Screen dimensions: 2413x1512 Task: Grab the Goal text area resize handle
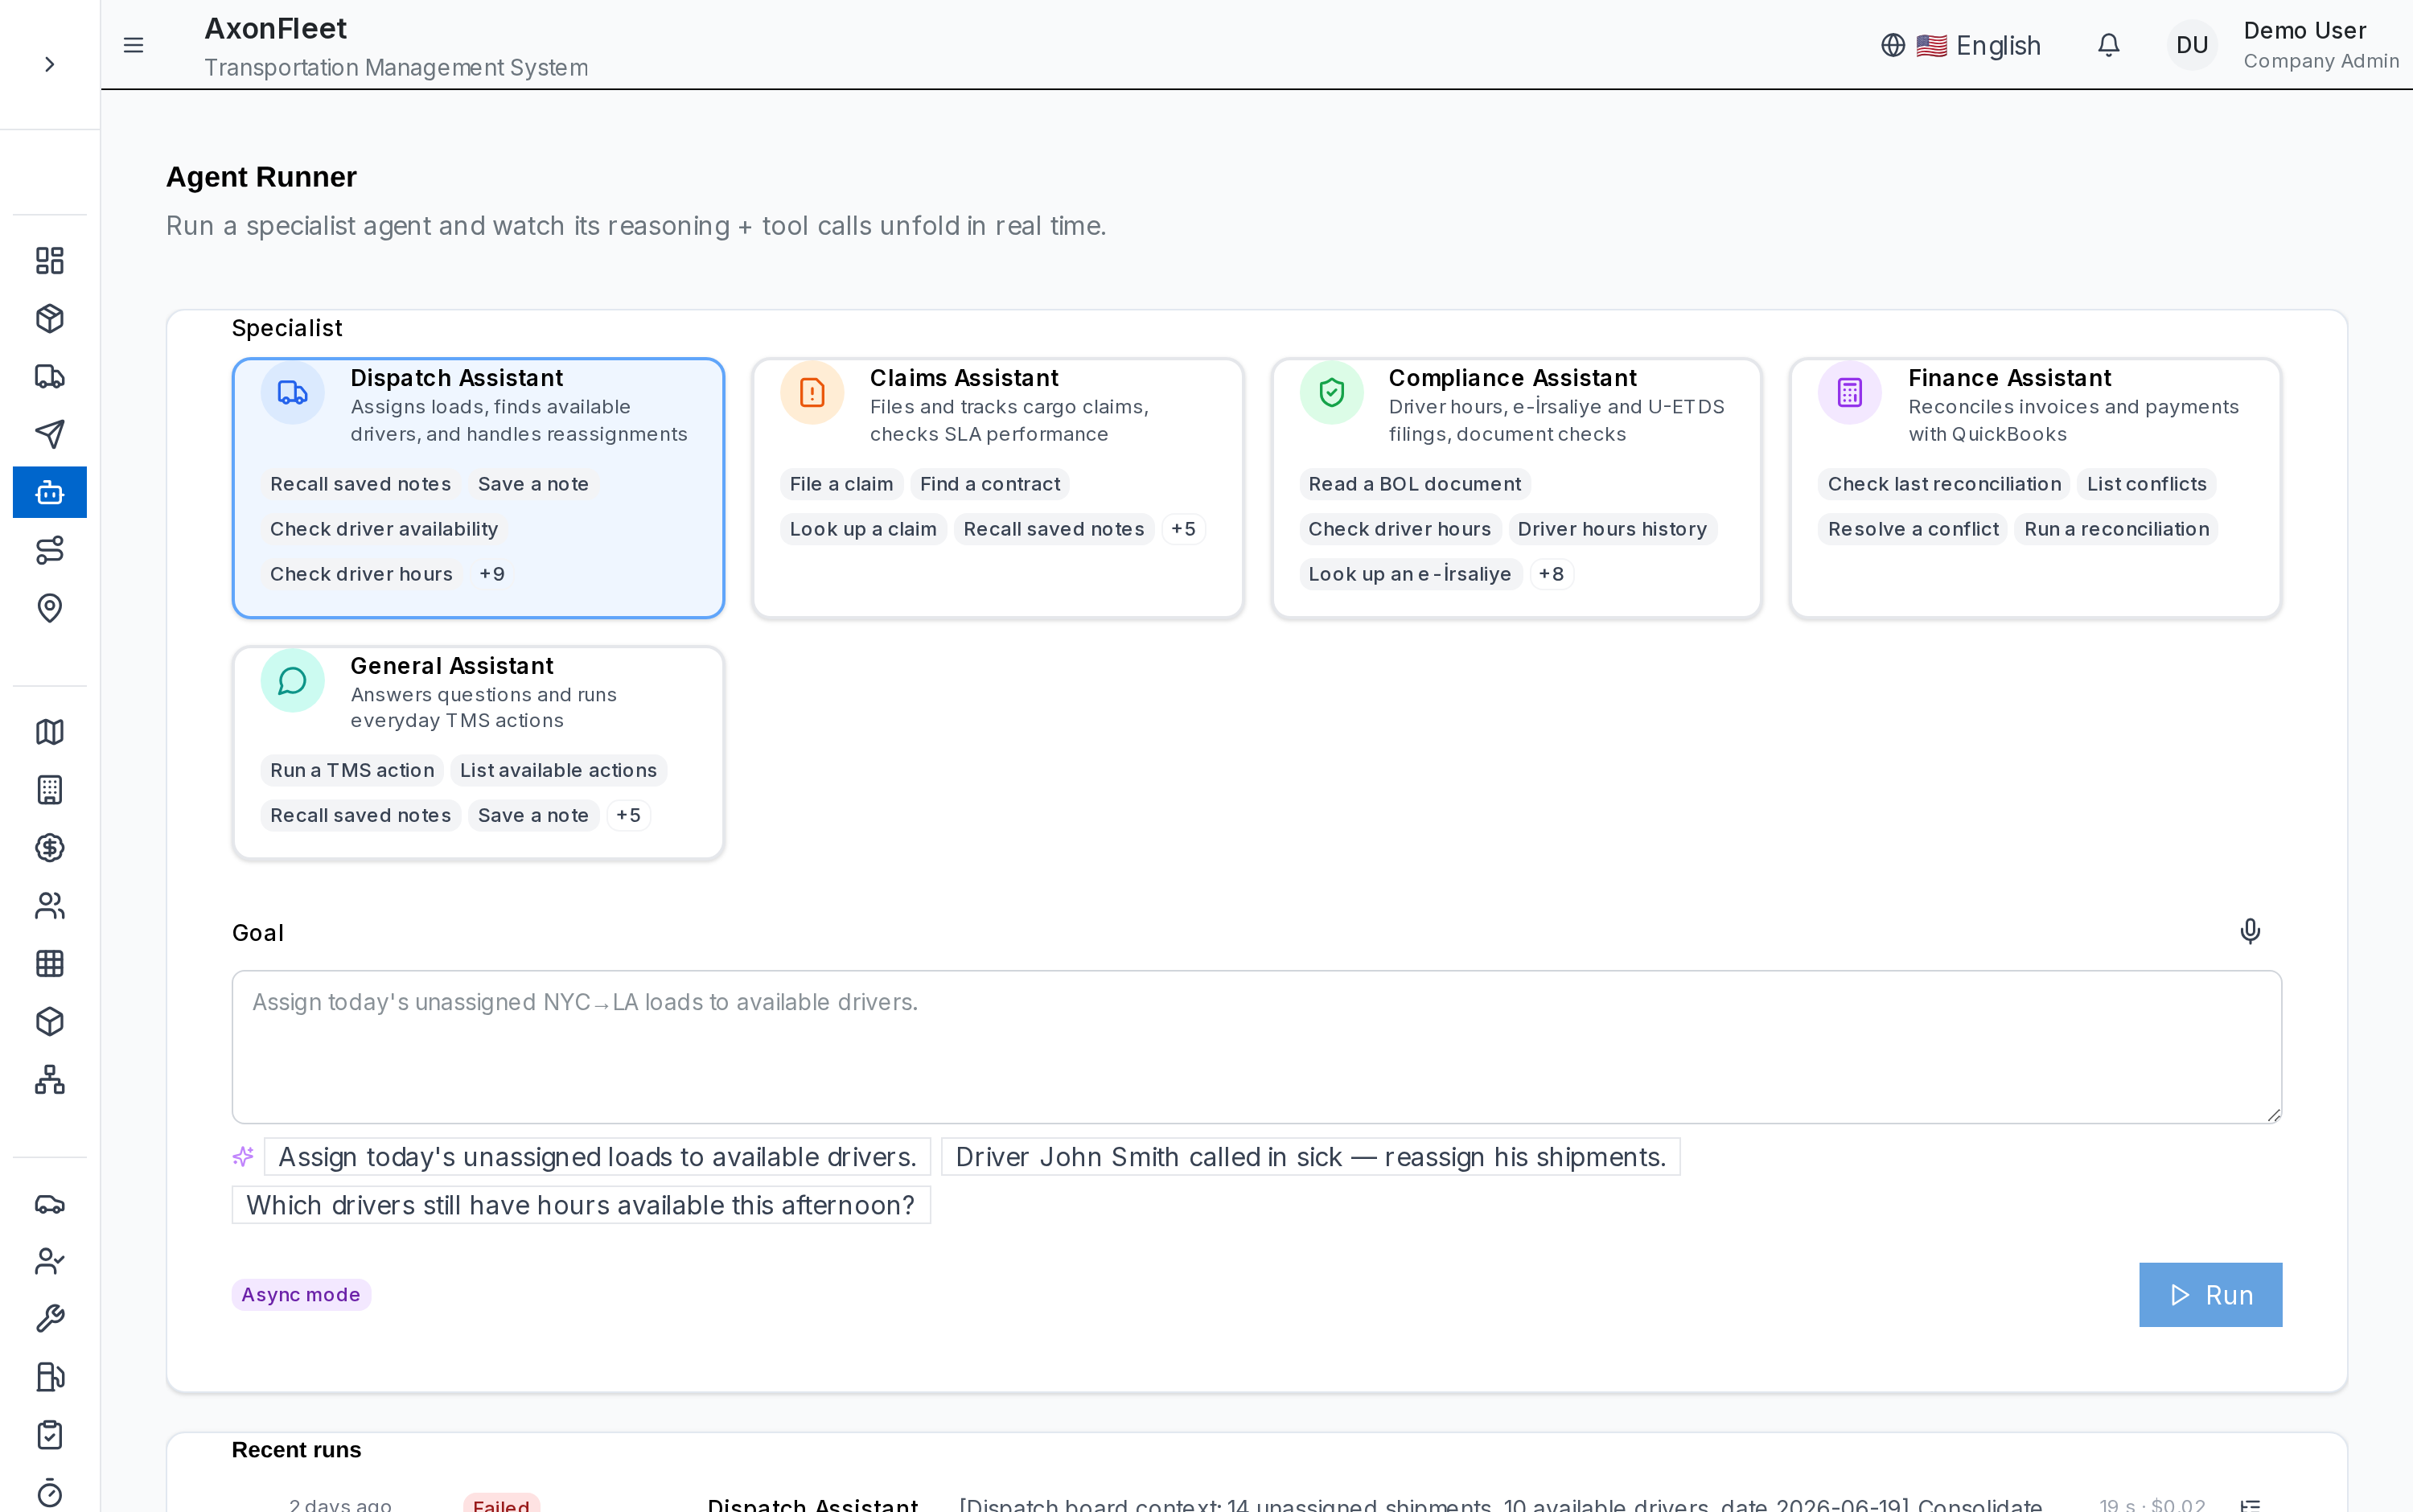coord(2273,1114)
